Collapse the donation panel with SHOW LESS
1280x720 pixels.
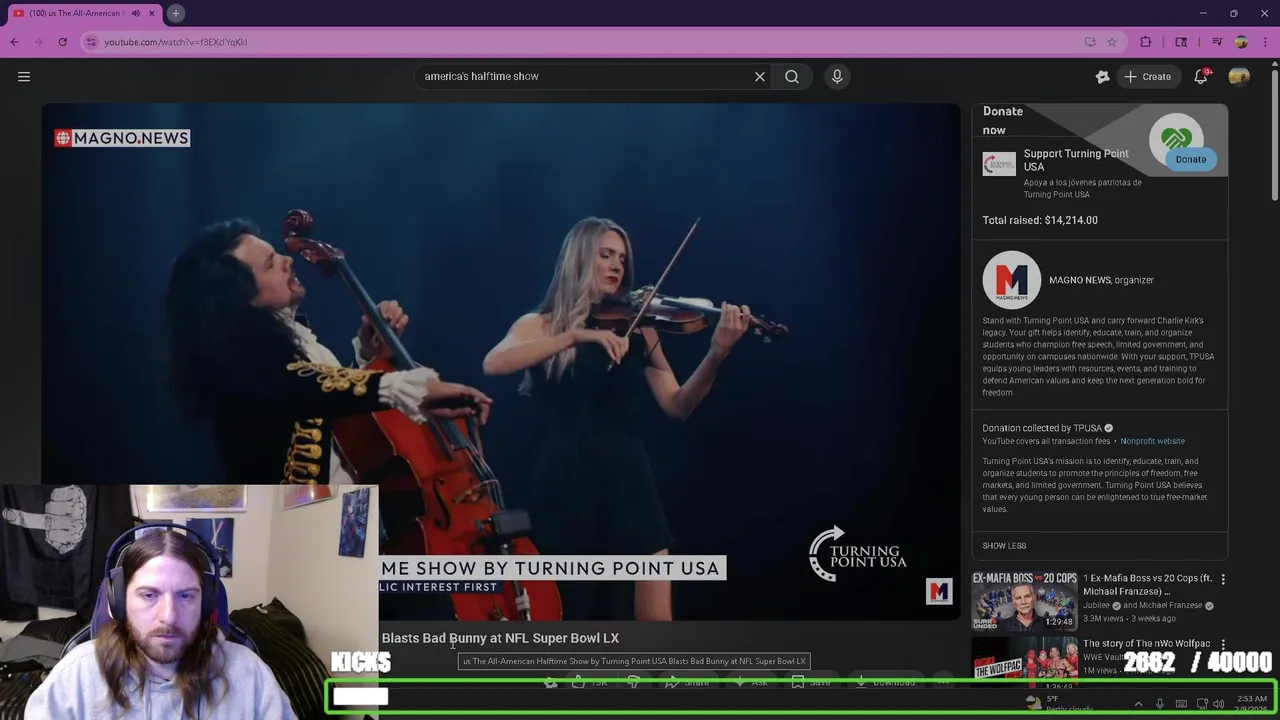[1004, 546]
